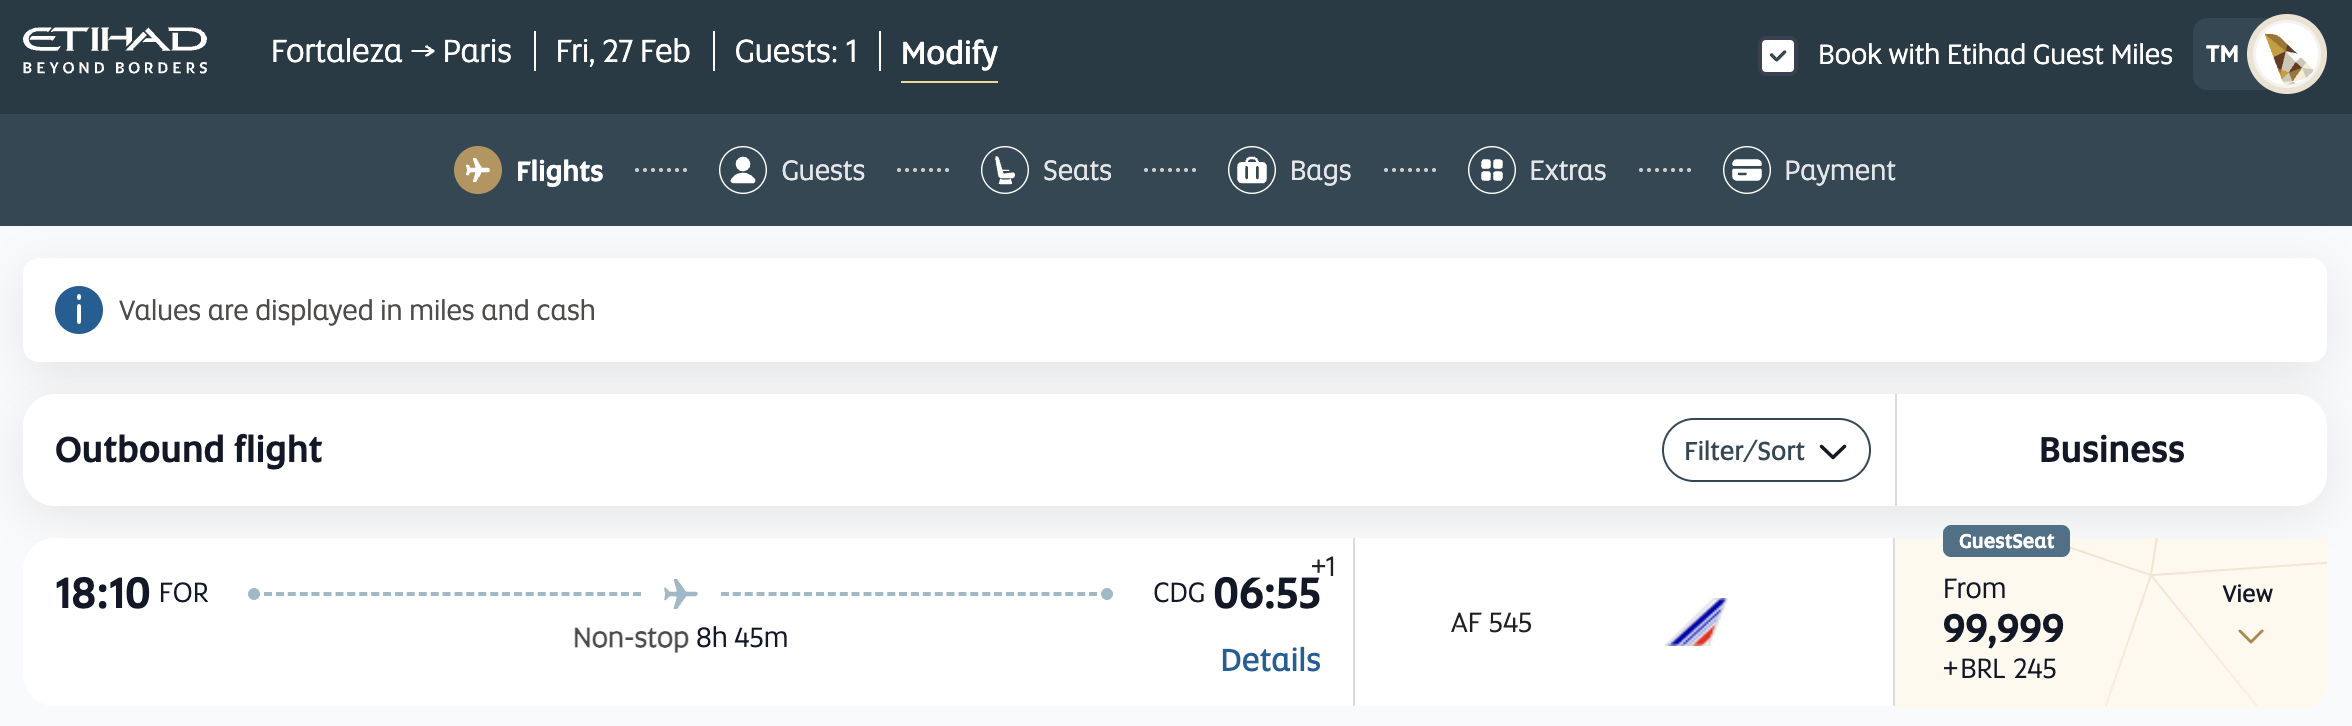Click the blue information icon
This screenshot has height=726, width=2352.
[79, 310]
